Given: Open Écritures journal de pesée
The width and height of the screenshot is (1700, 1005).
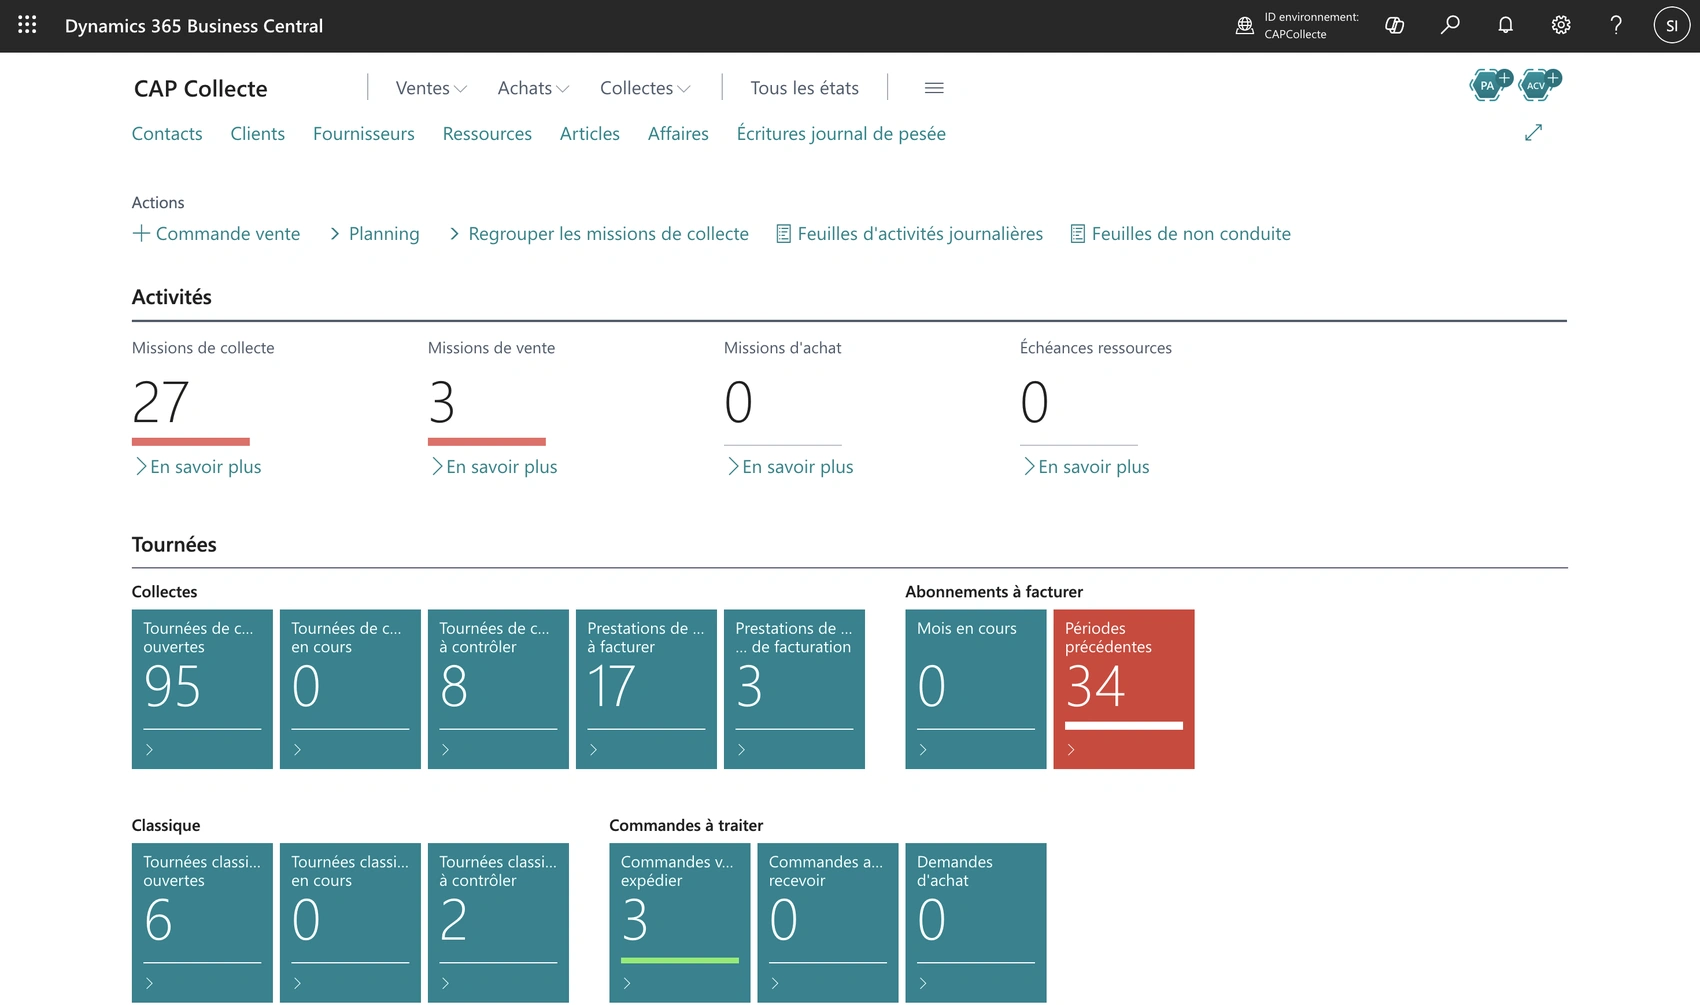Looking at the screenshot, I should point(841,134).
